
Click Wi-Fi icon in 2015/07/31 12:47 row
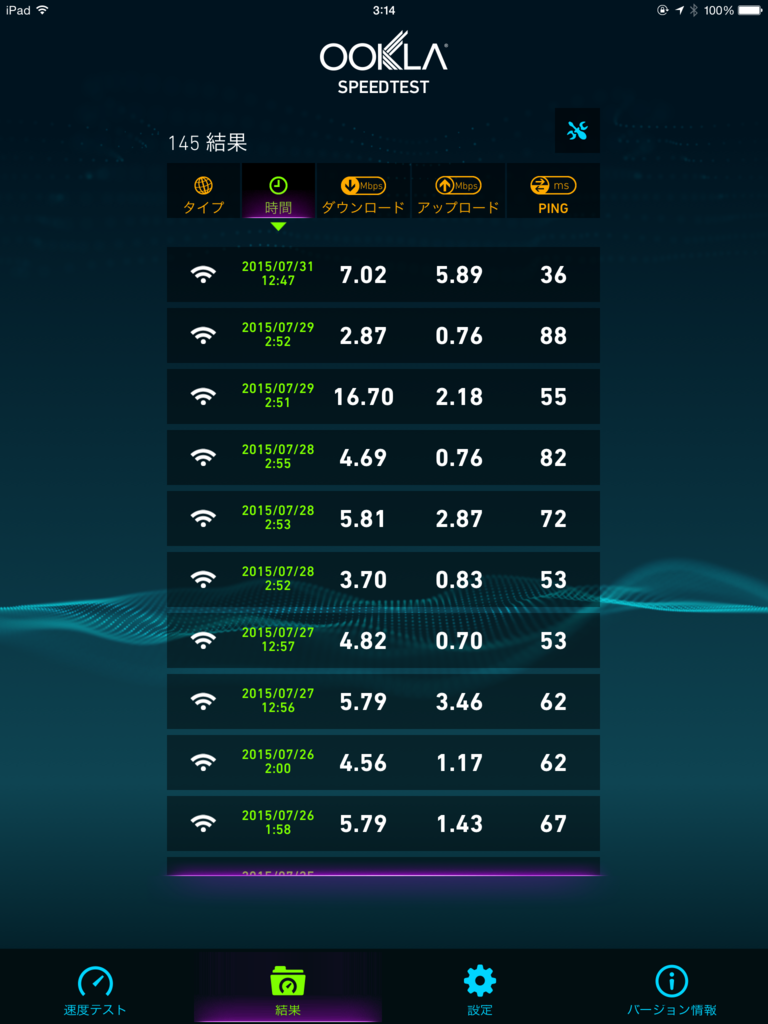tap(204, 274)
